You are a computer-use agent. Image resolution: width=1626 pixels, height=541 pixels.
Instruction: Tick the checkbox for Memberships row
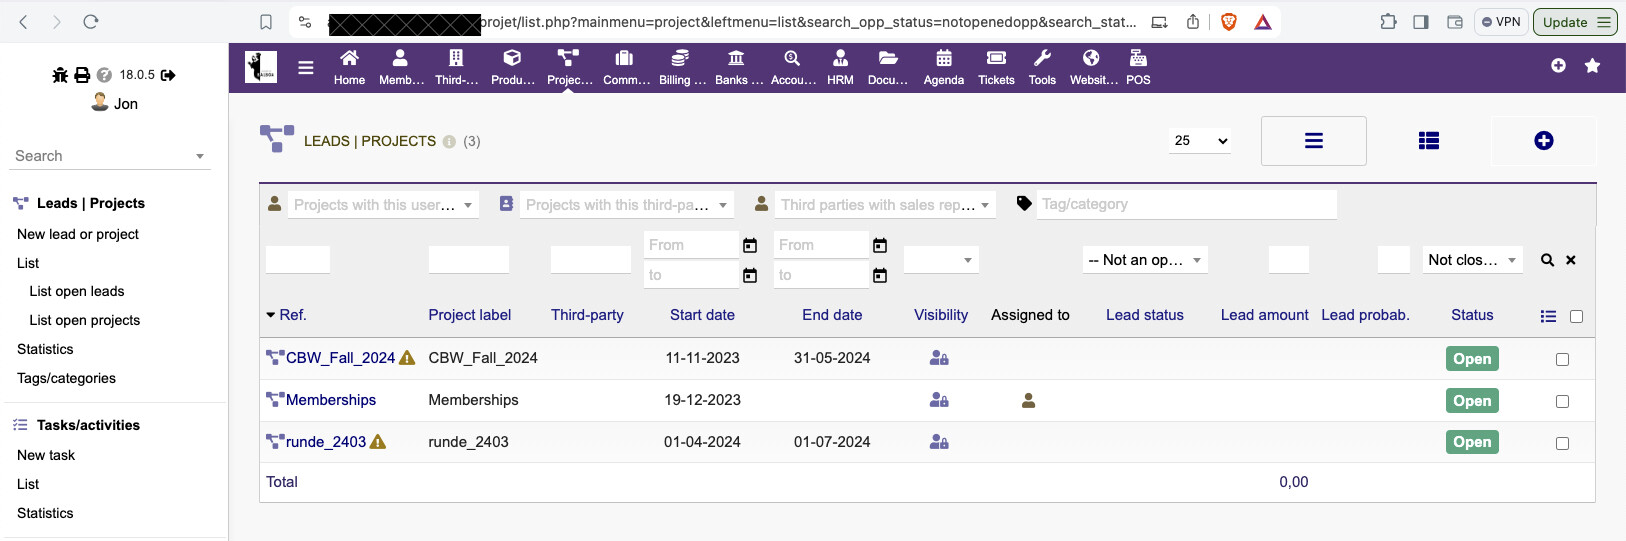1562,401
